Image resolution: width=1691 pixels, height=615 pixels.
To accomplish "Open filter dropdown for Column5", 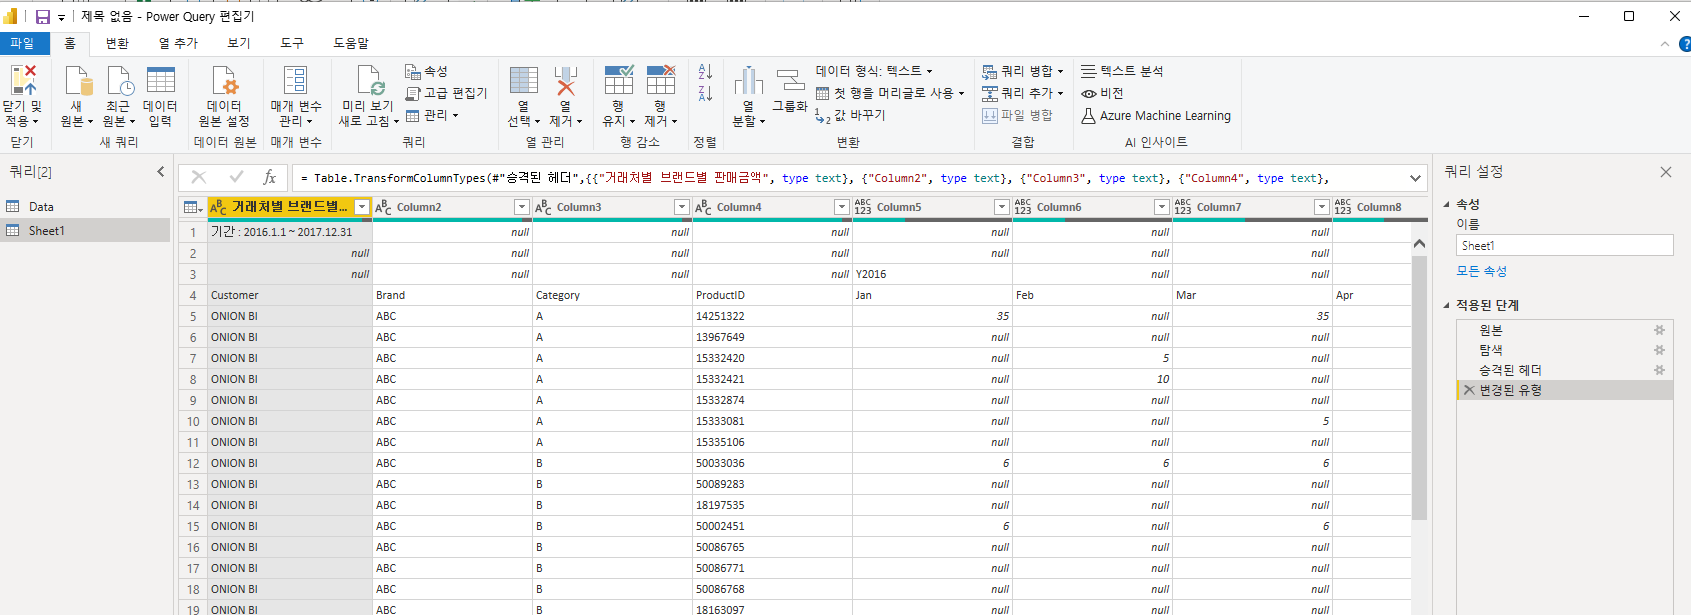I will tap(1001, 207).
